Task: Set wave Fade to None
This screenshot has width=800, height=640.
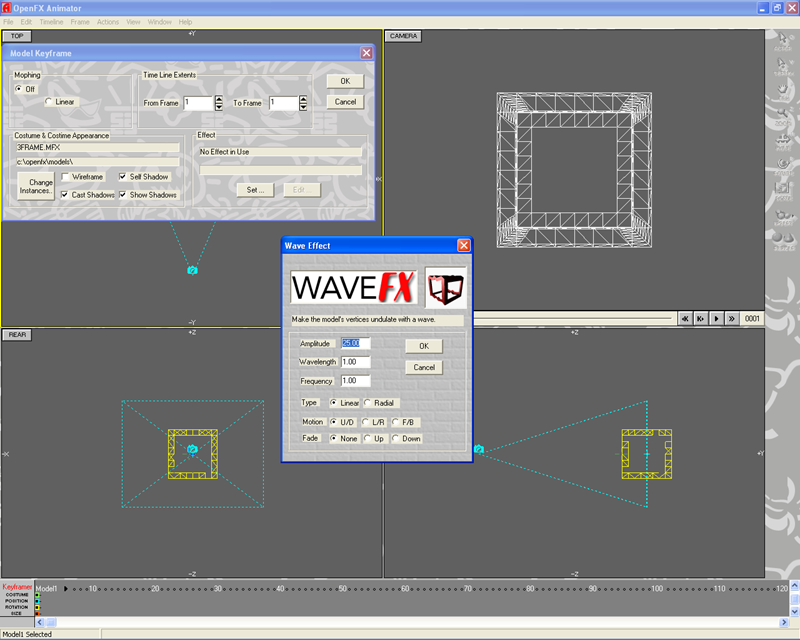Action: click(x=334, y=438)
